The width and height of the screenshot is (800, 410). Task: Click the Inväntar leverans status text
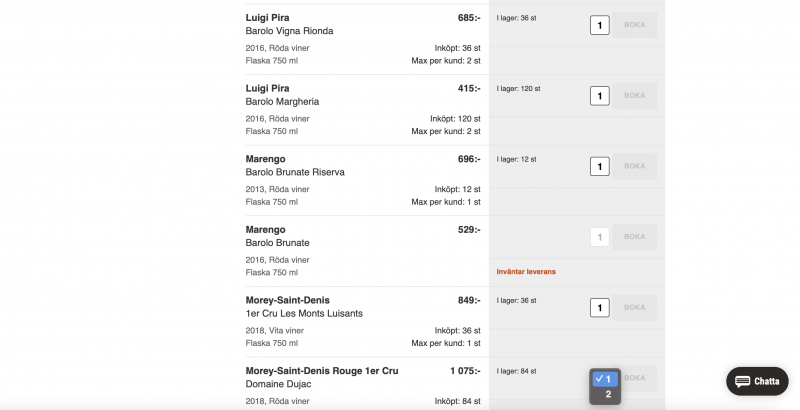526,272
